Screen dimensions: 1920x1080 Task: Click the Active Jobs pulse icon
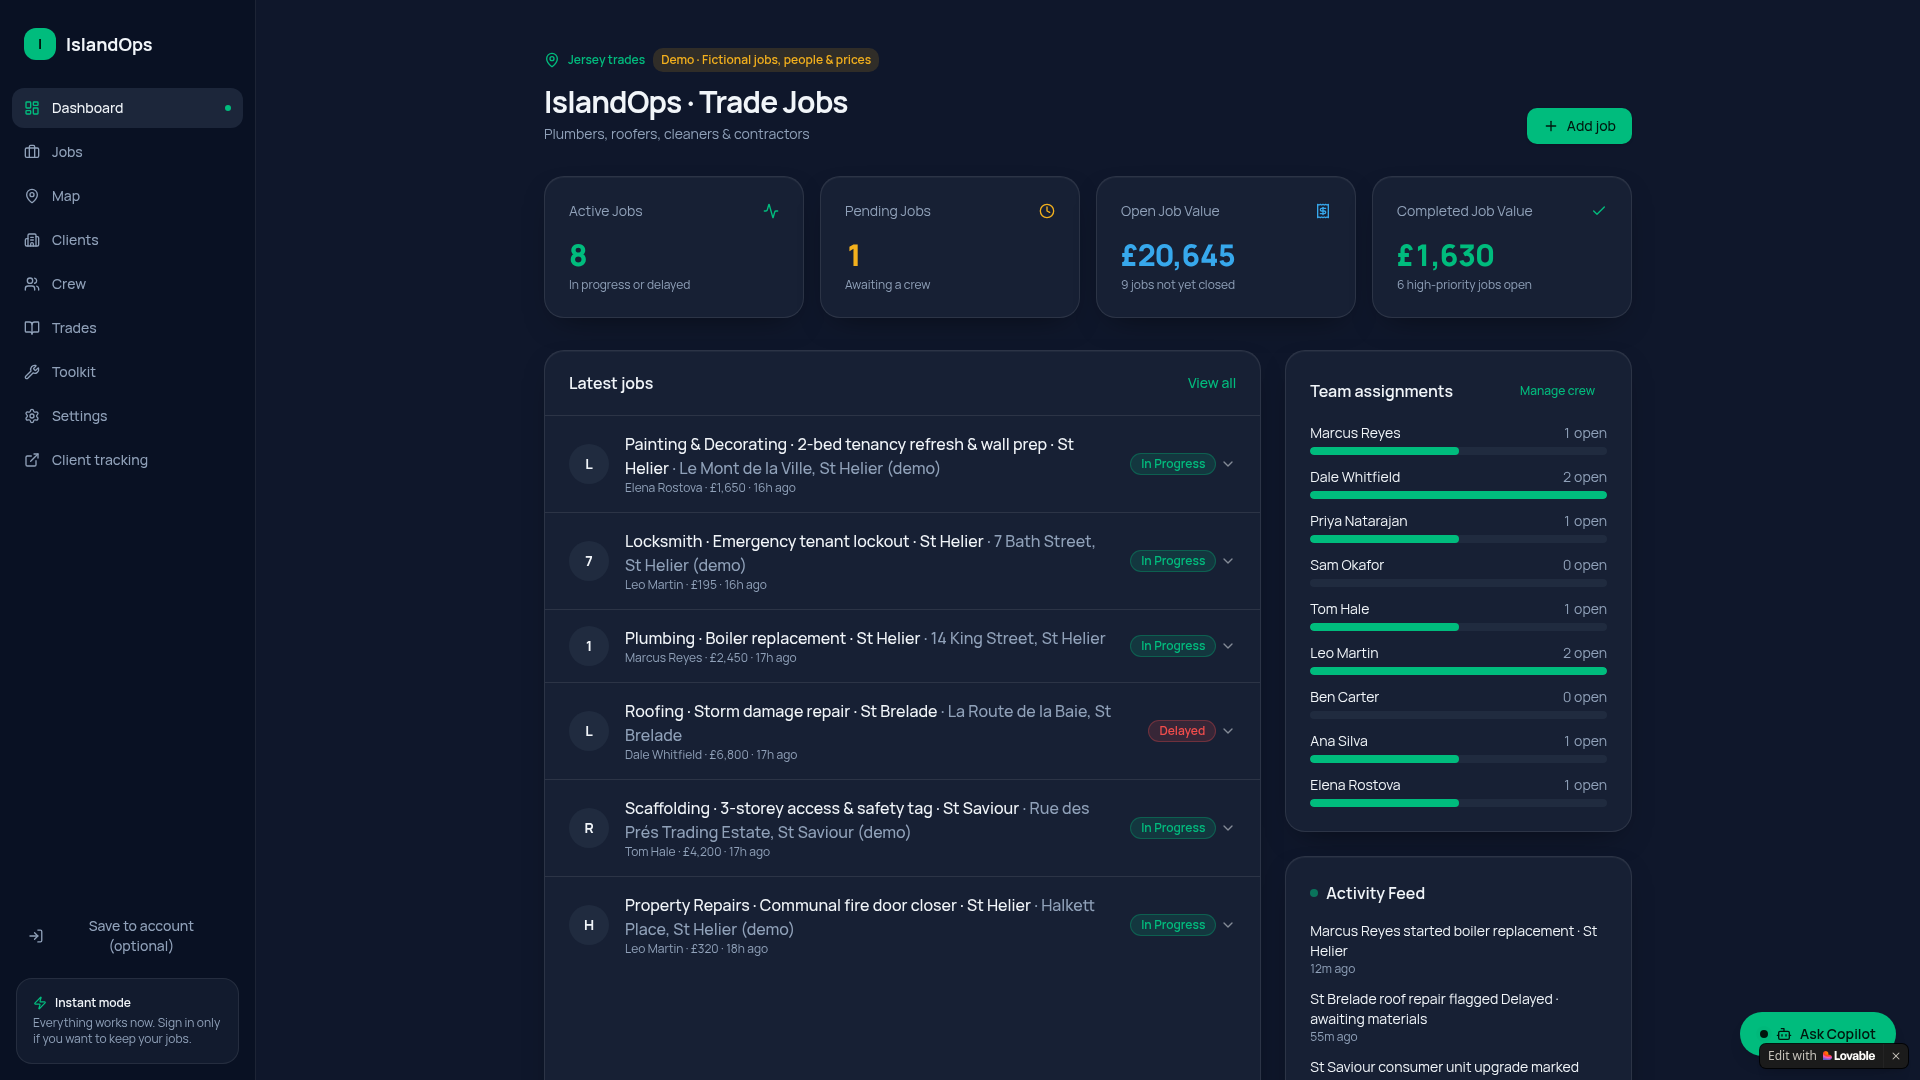pyautogui.click(x=771, y=211)
